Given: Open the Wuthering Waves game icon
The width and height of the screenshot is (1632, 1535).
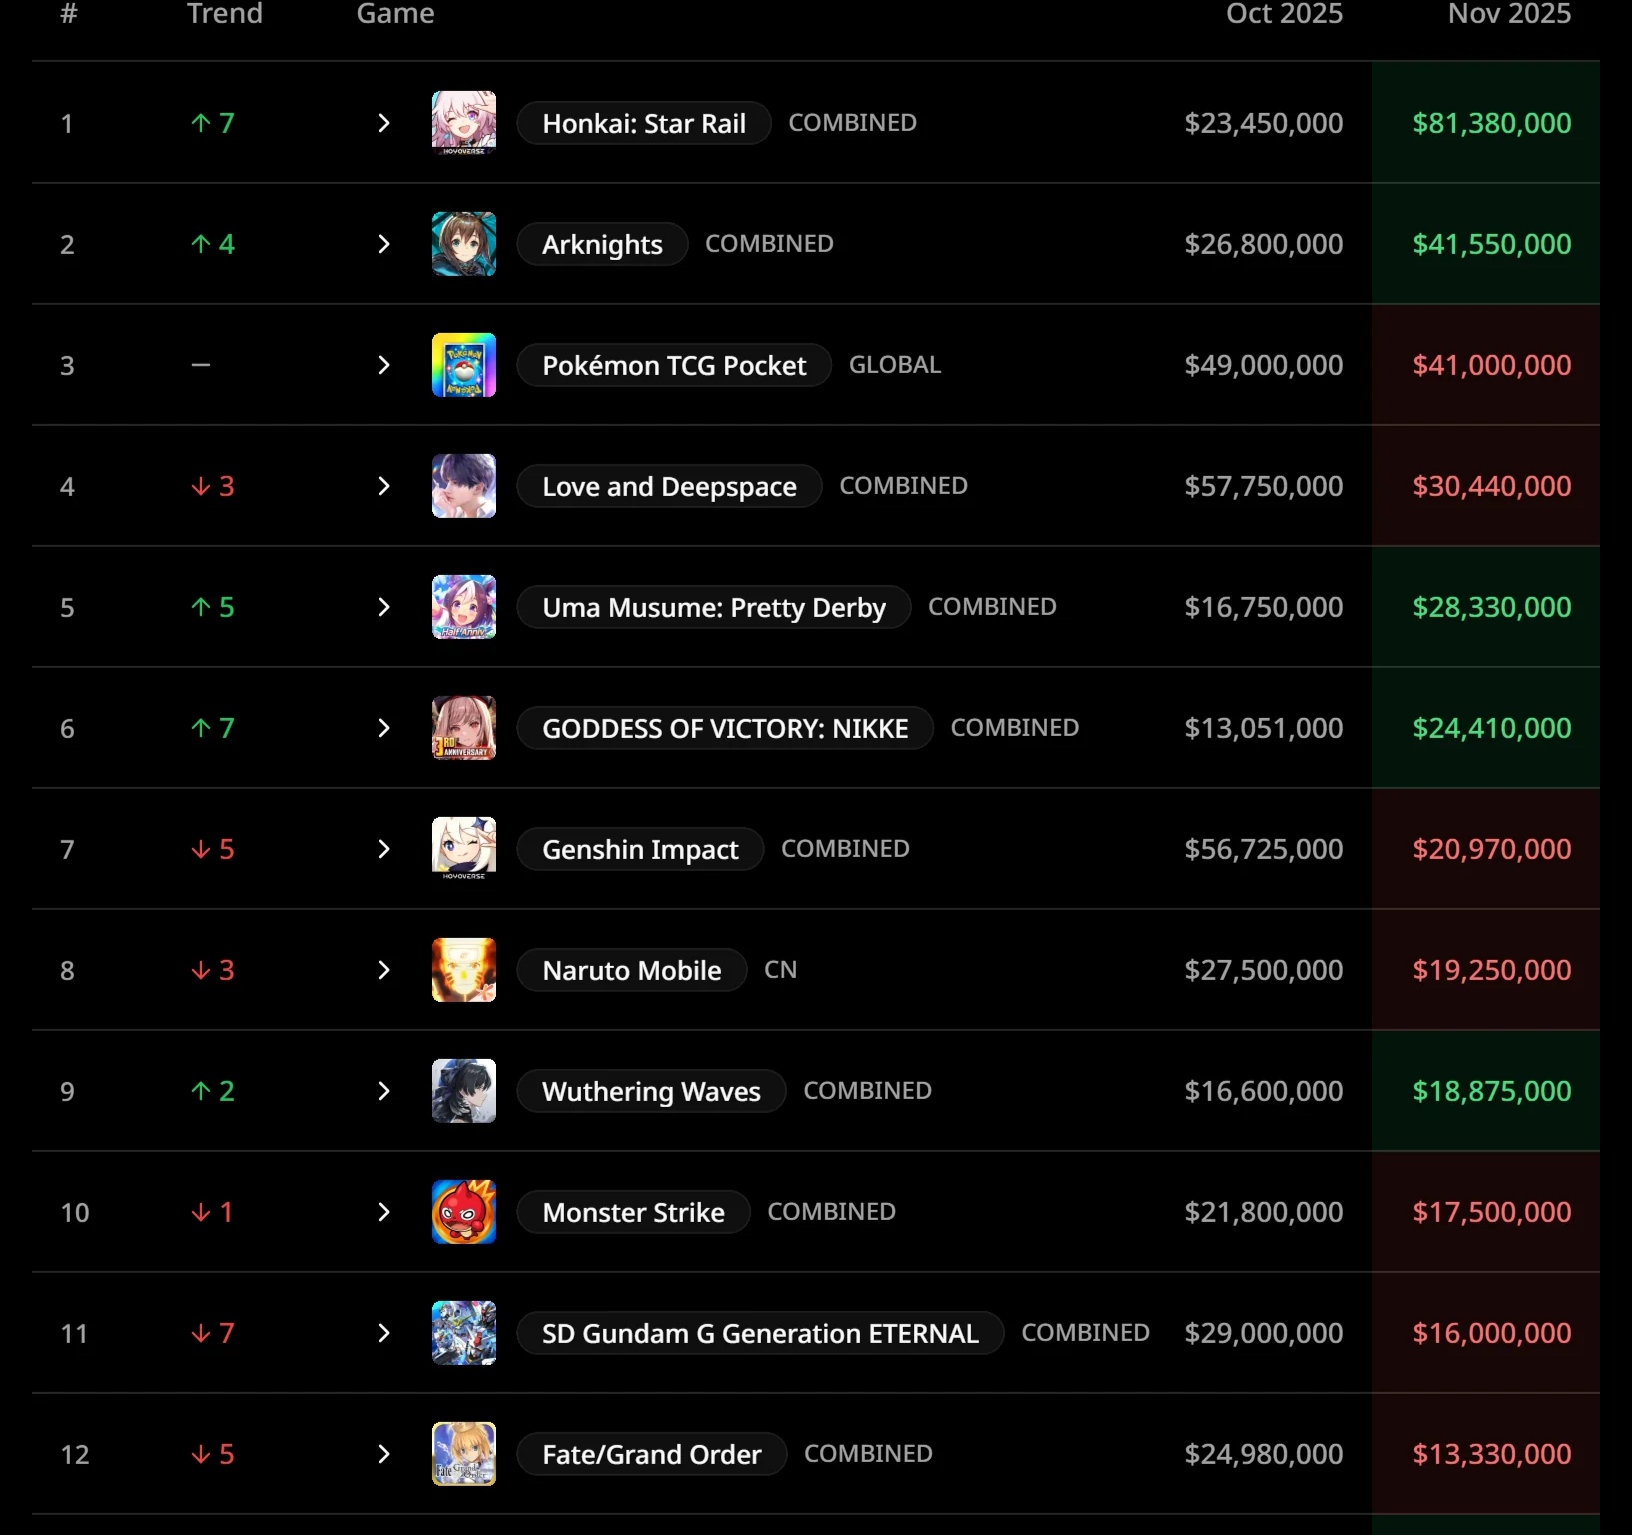Looking at the screenshot, I should pyautogui.click(x=464, y=1091).
